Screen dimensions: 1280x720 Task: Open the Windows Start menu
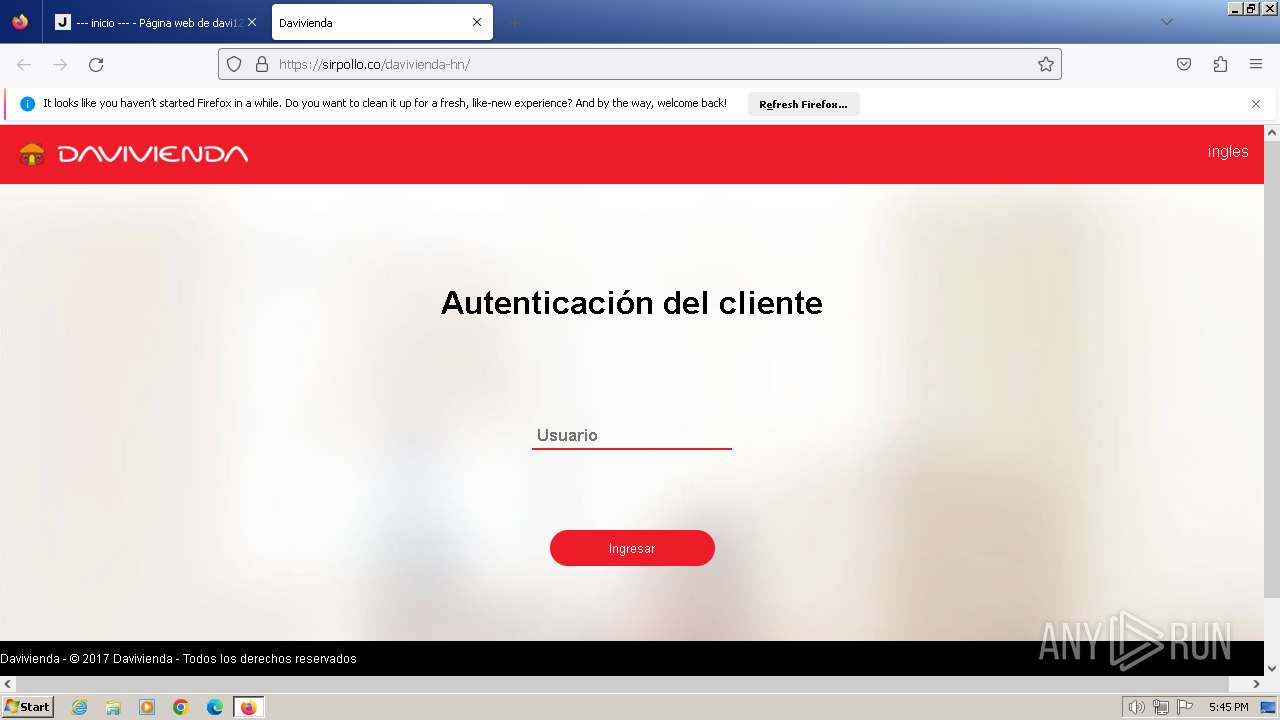click(x=28, y=707)
